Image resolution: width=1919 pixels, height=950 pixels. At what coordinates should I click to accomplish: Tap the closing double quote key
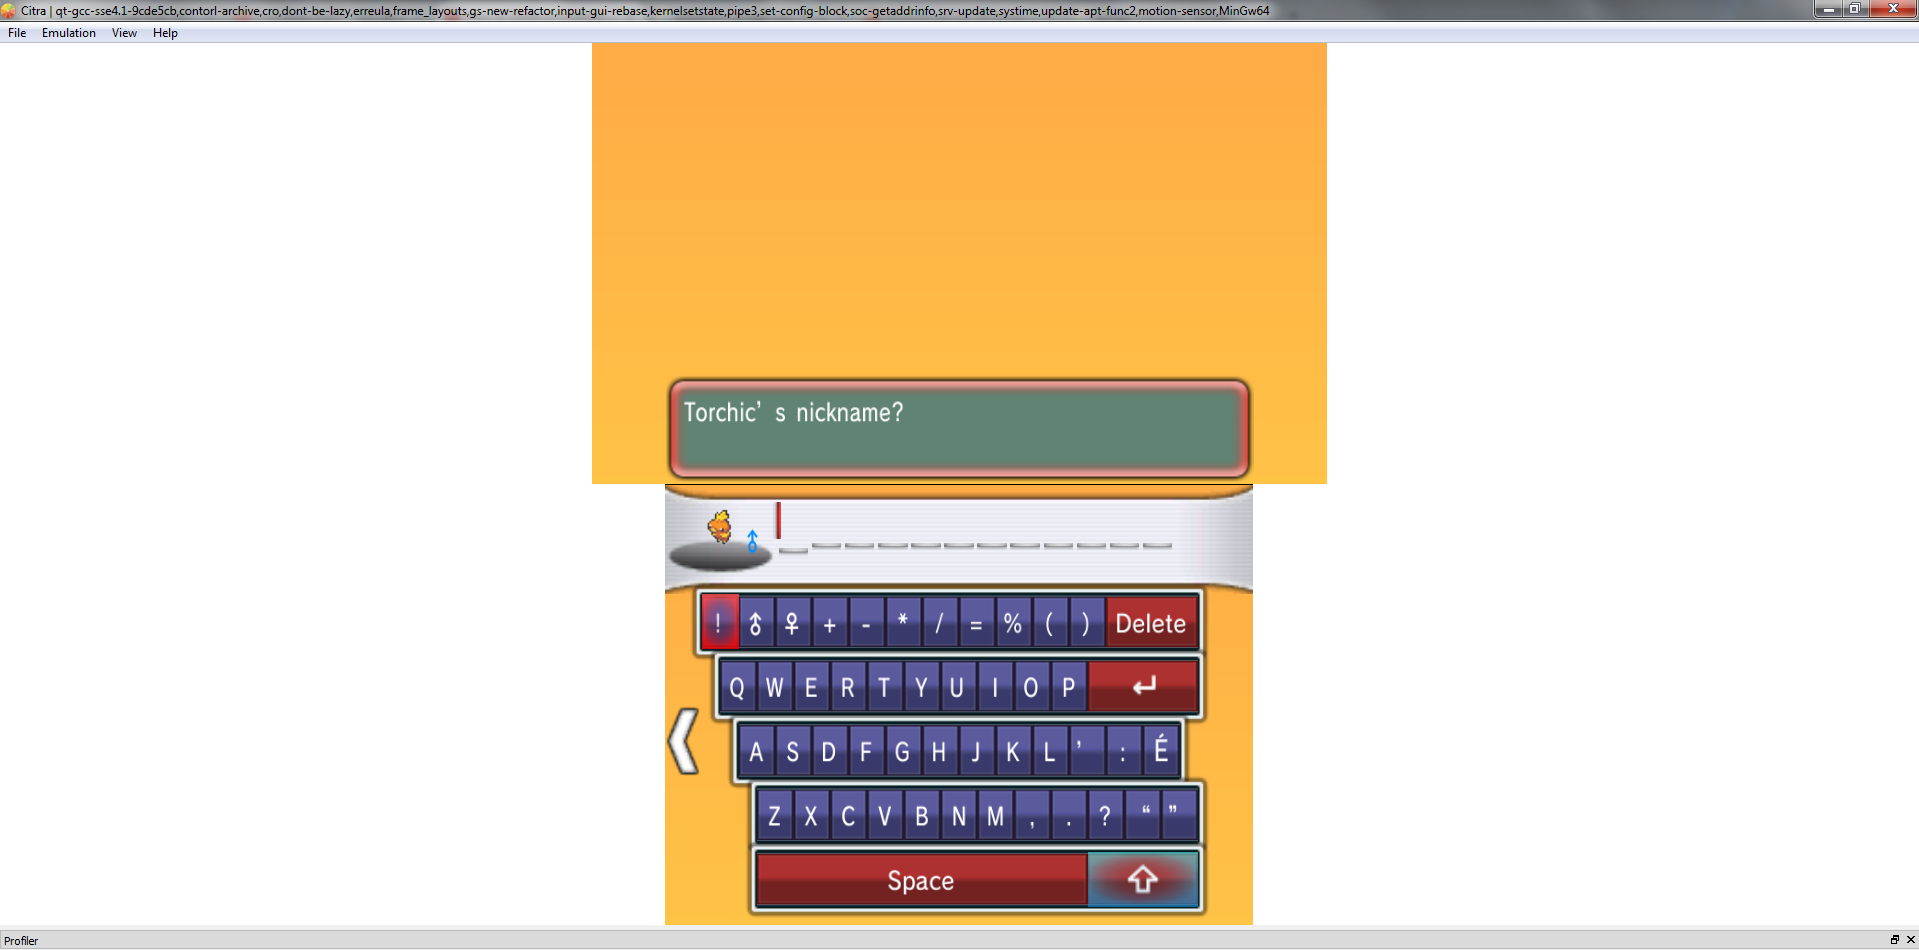pos(1179,816)
